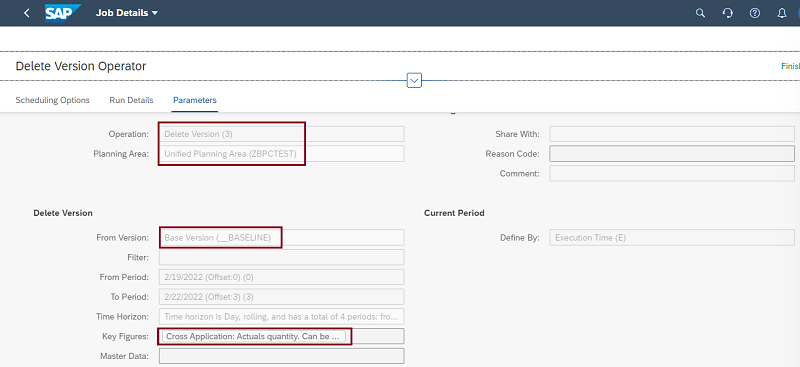Expand the header with chevron button

414,80
